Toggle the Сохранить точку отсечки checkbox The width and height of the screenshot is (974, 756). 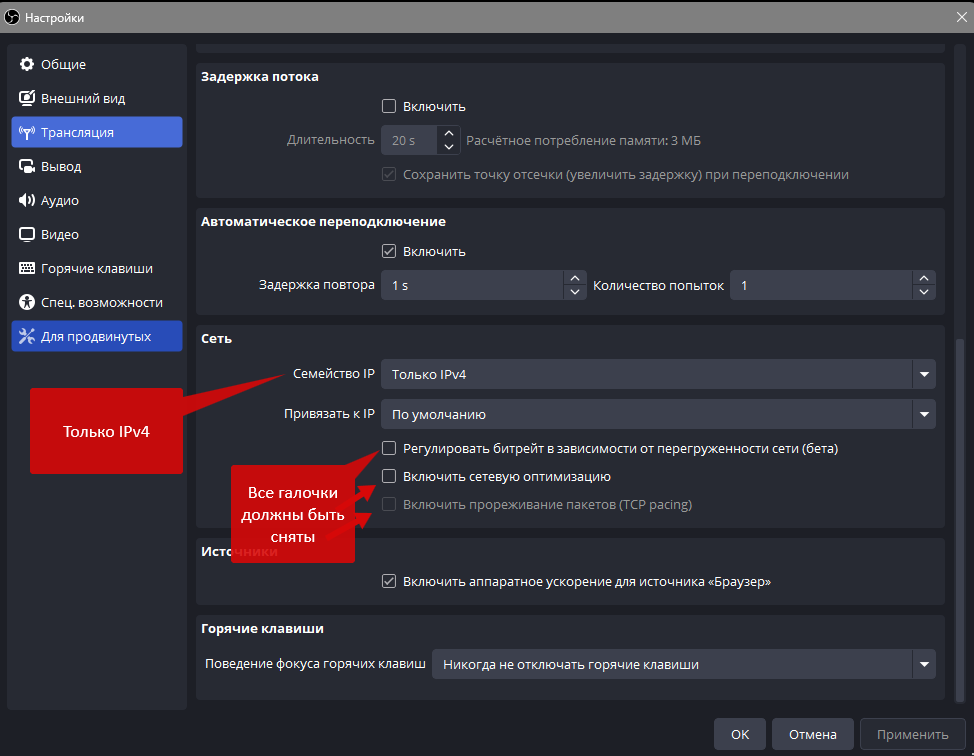point(389,174)
